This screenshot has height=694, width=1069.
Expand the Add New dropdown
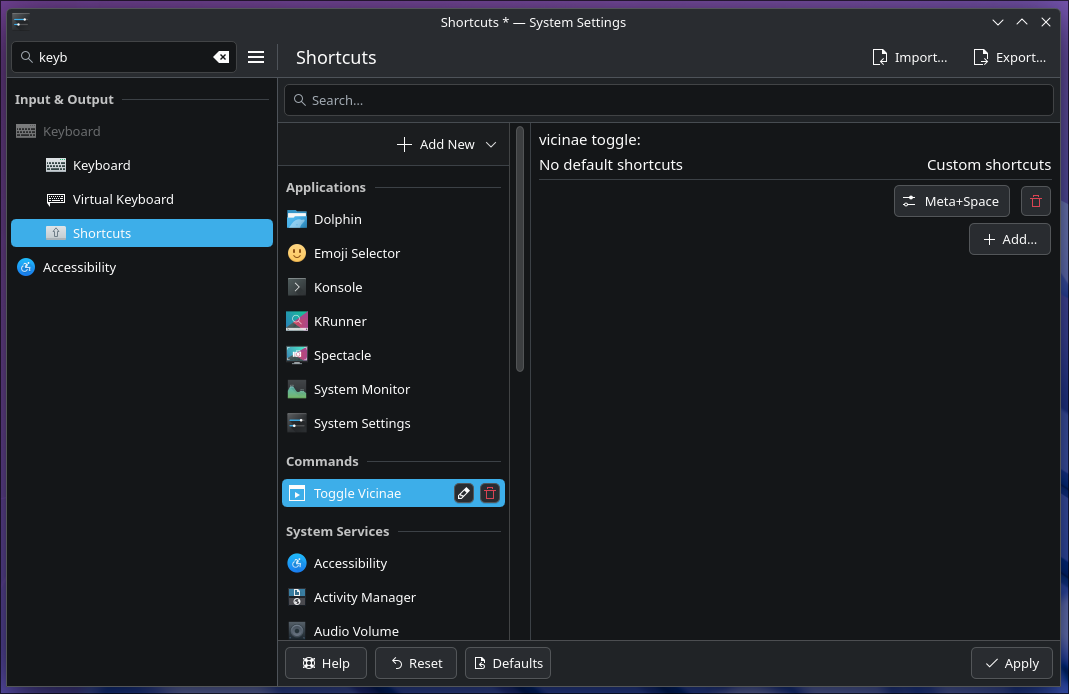click(x=491, y=144)
